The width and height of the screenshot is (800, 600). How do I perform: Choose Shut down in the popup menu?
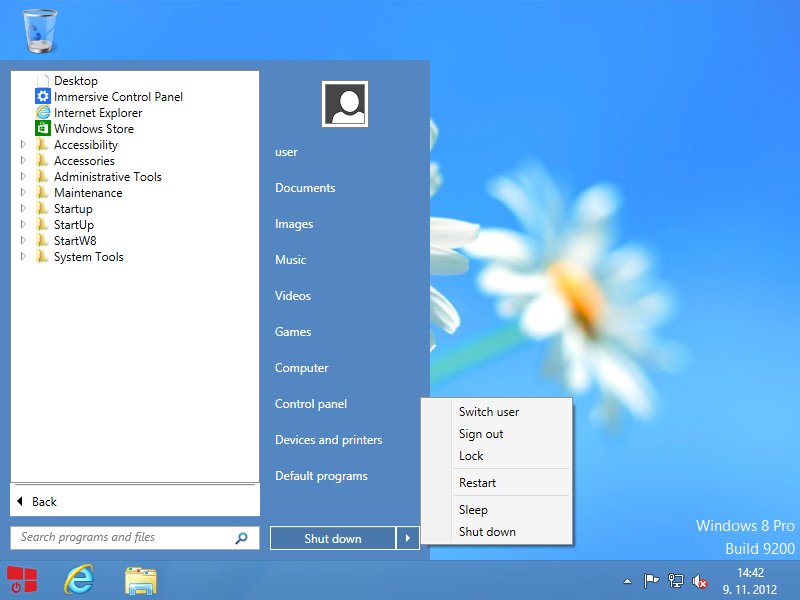click(x=487, y=532)
